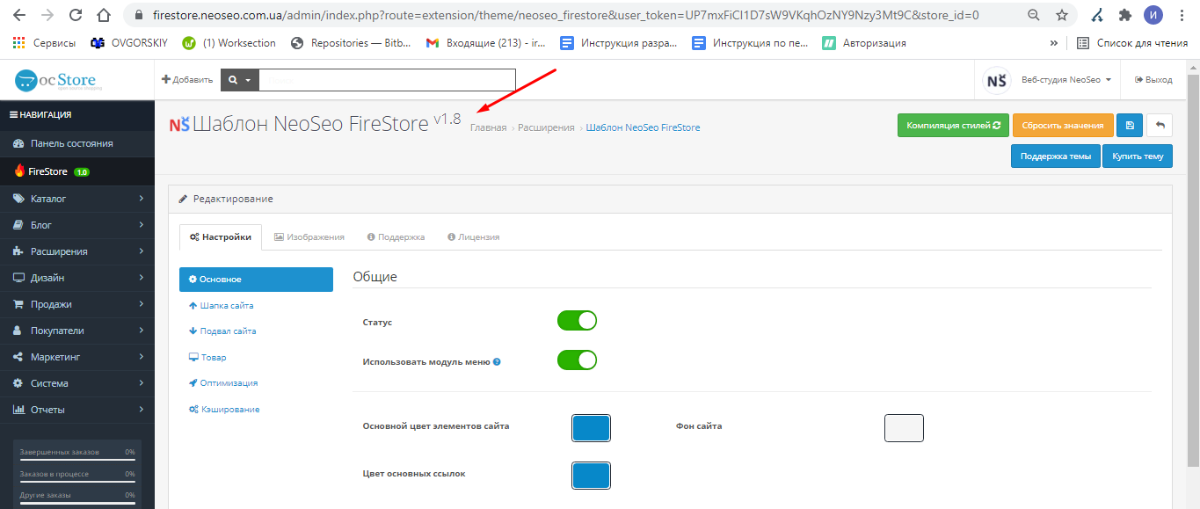Click the back reply arrow button
The width and height of the screenshot is (1200, 509).
point(1159,125)
